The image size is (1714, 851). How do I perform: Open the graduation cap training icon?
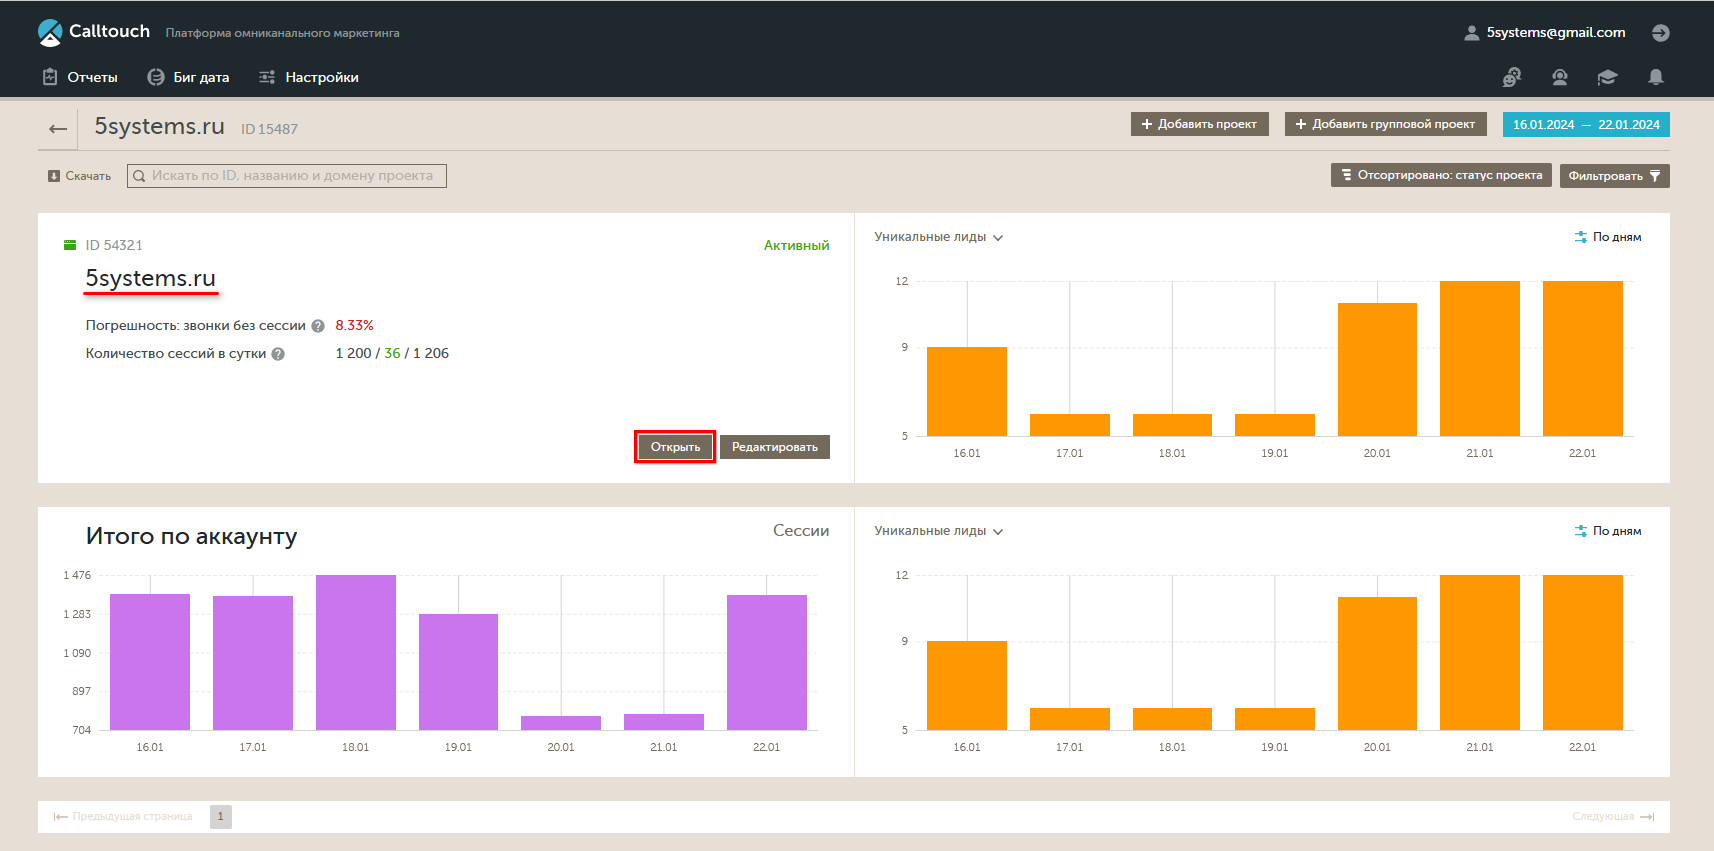click(1607, 77)
